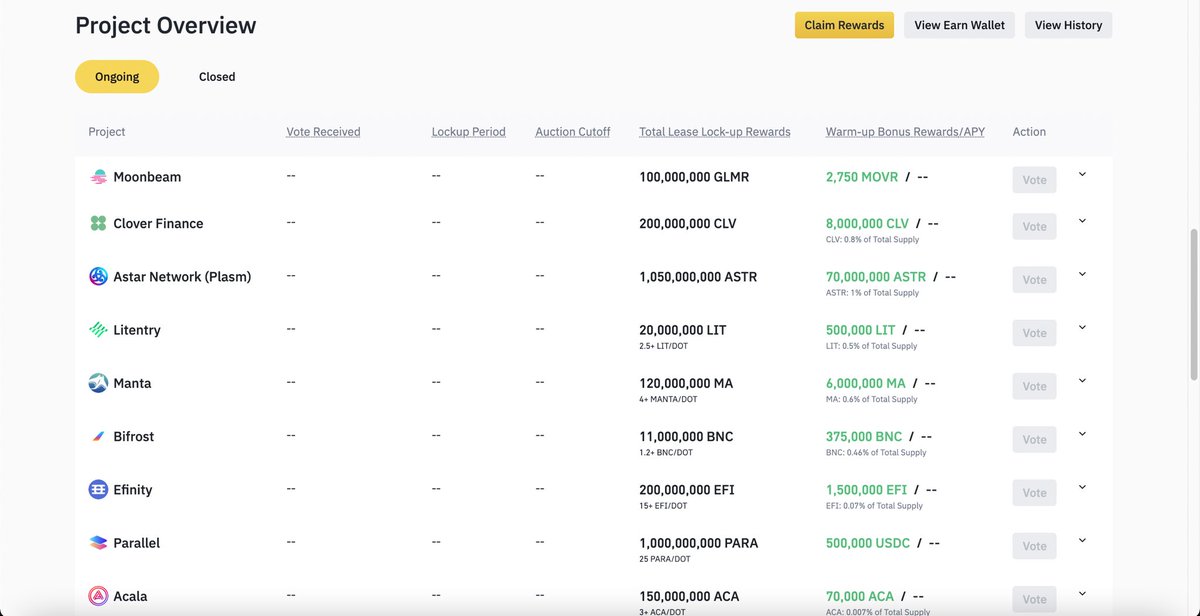
Task: Click the Manta project name
Action: 132,383
